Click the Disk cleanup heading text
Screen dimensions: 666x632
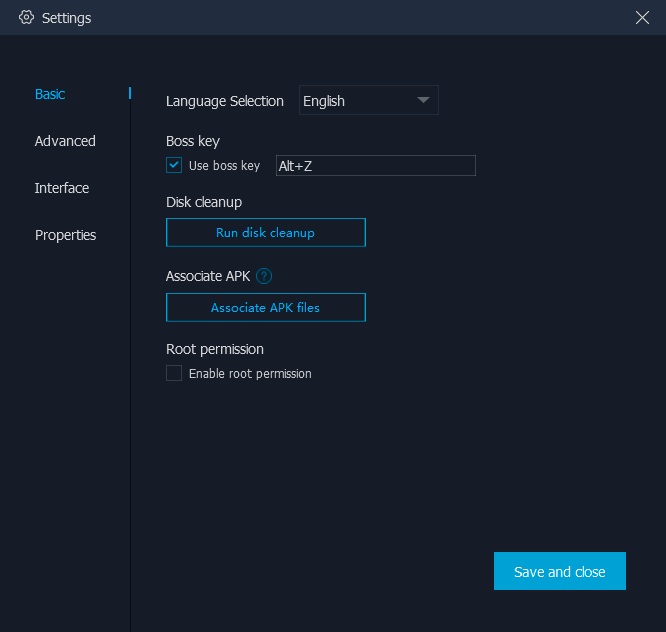(x=204, y=202)
